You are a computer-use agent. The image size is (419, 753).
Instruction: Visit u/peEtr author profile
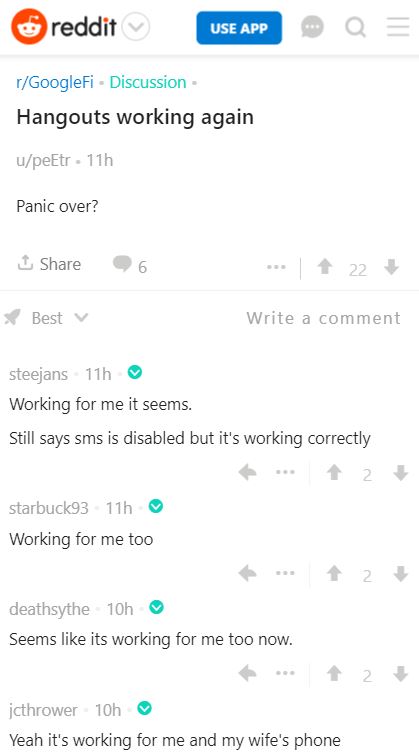pos(44,160)
